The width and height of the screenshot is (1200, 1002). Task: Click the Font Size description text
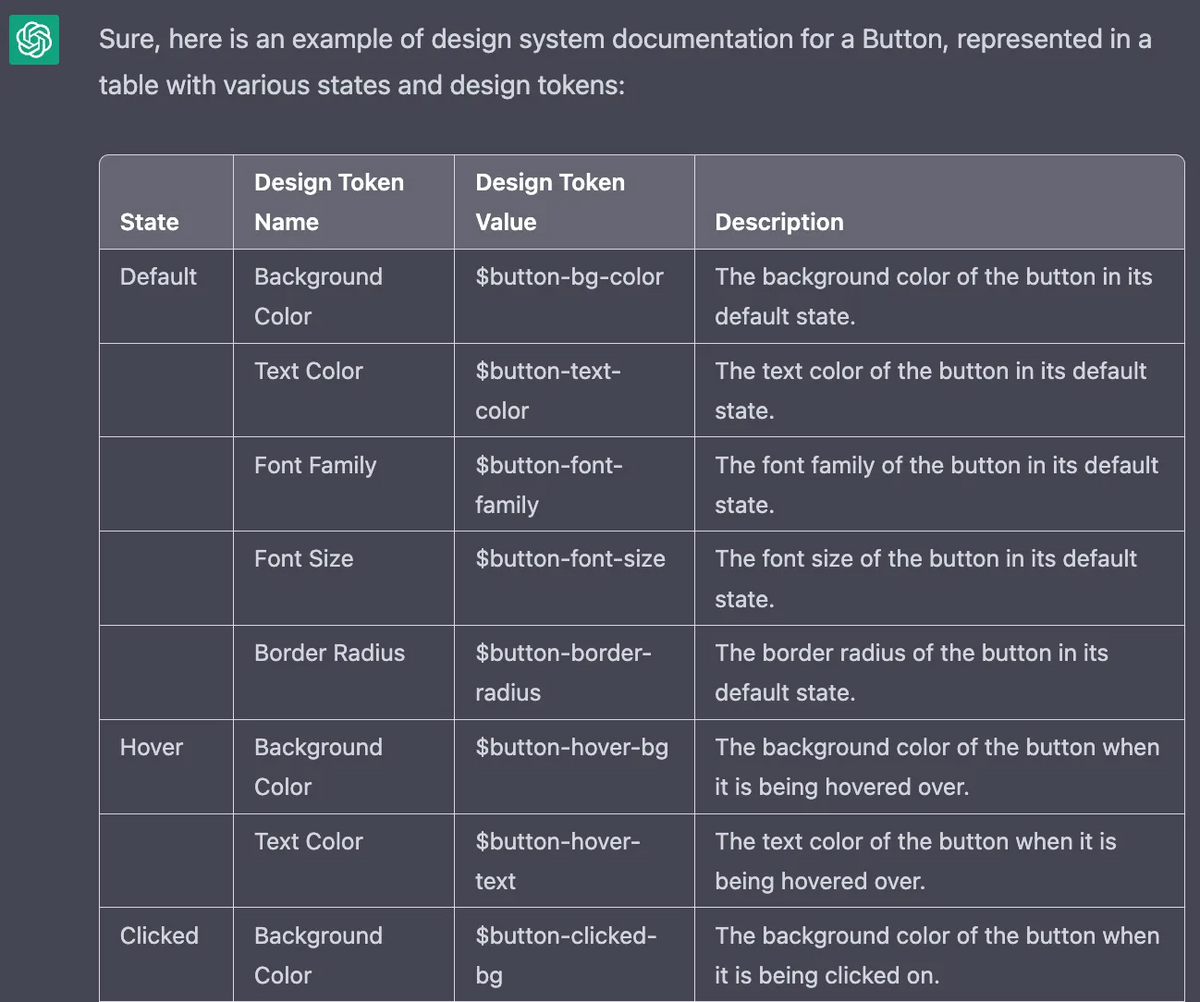[x=926, y=578]
